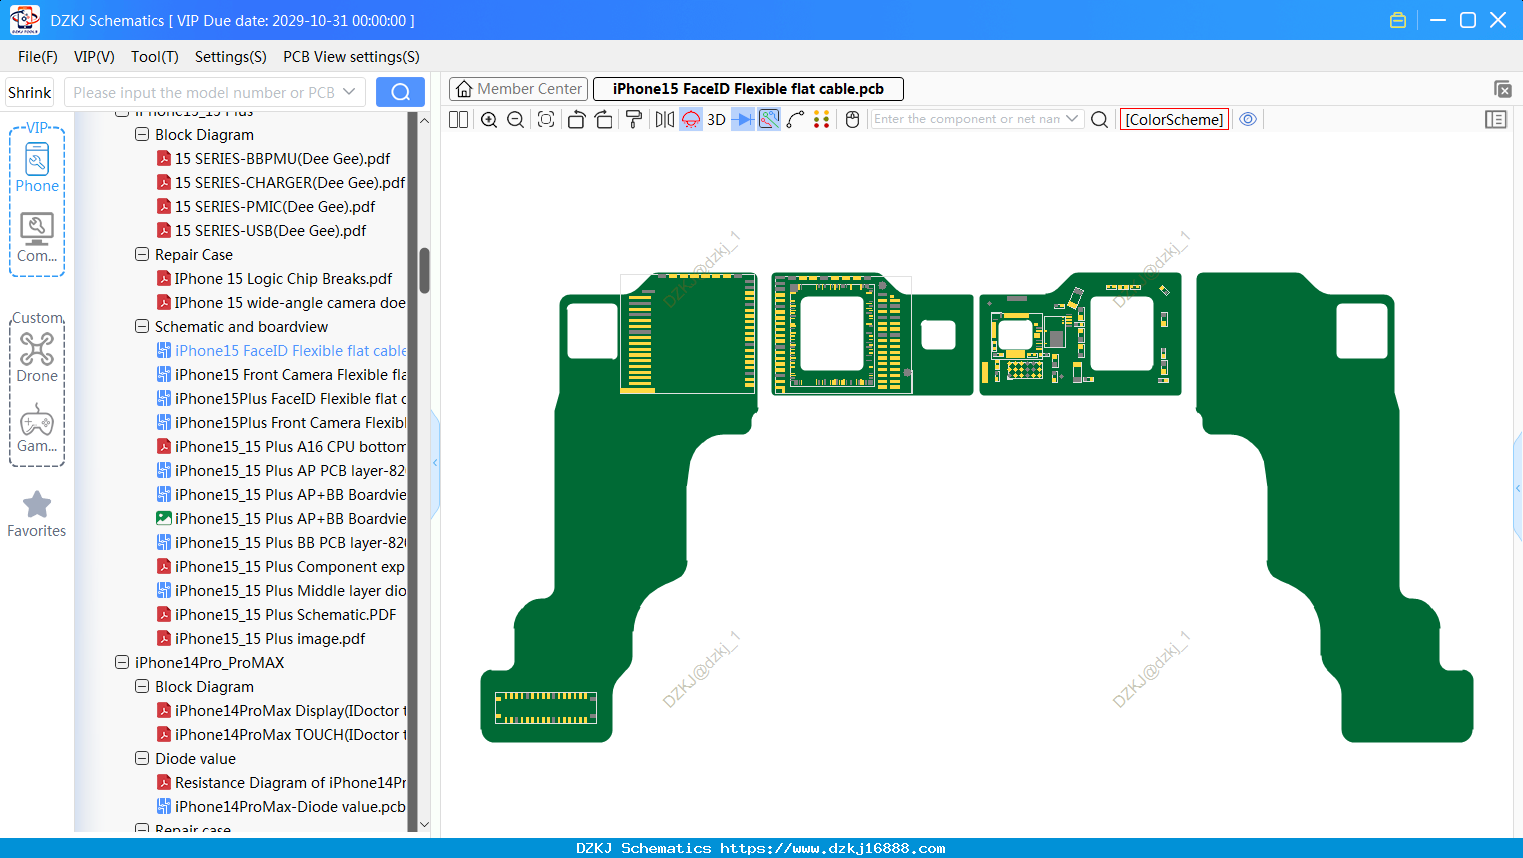1523x858 pixels.
Task: Click the window-stack icon beside tabs
Action: pyautogui.click(x=1502, y=90)
